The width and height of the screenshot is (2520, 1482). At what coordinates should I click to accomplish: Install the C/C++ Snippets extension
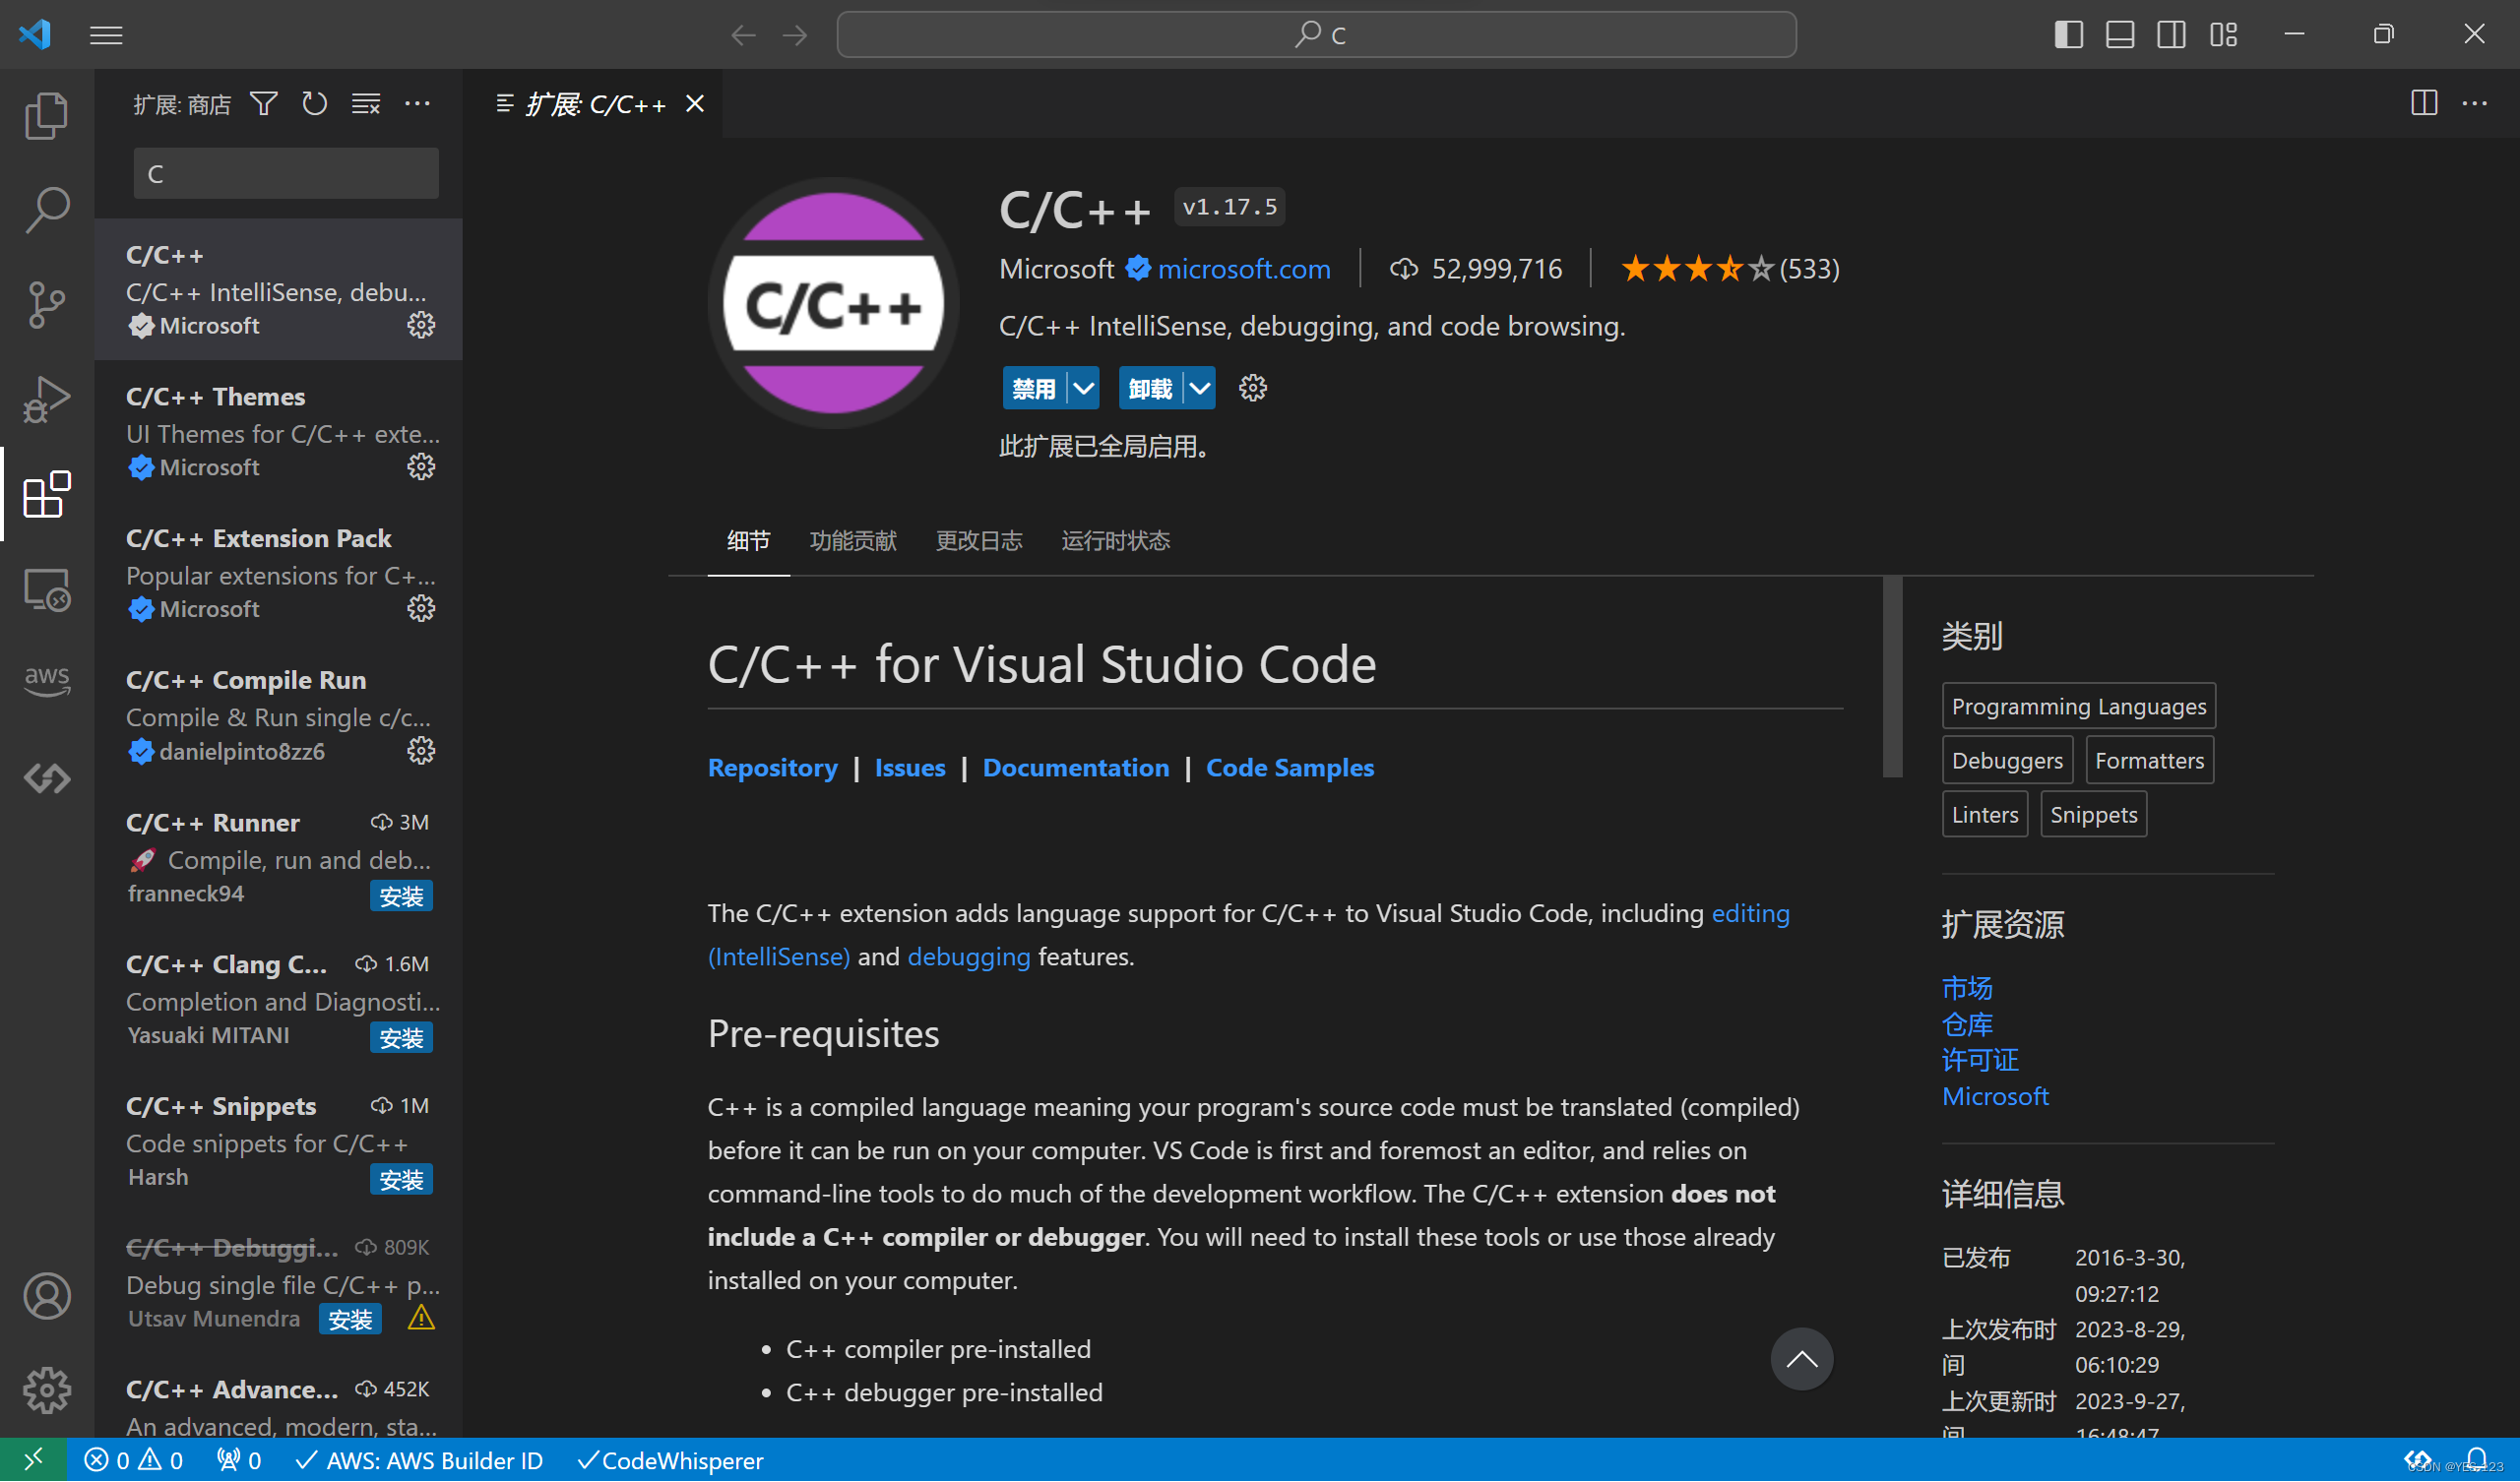point(401,1180)
